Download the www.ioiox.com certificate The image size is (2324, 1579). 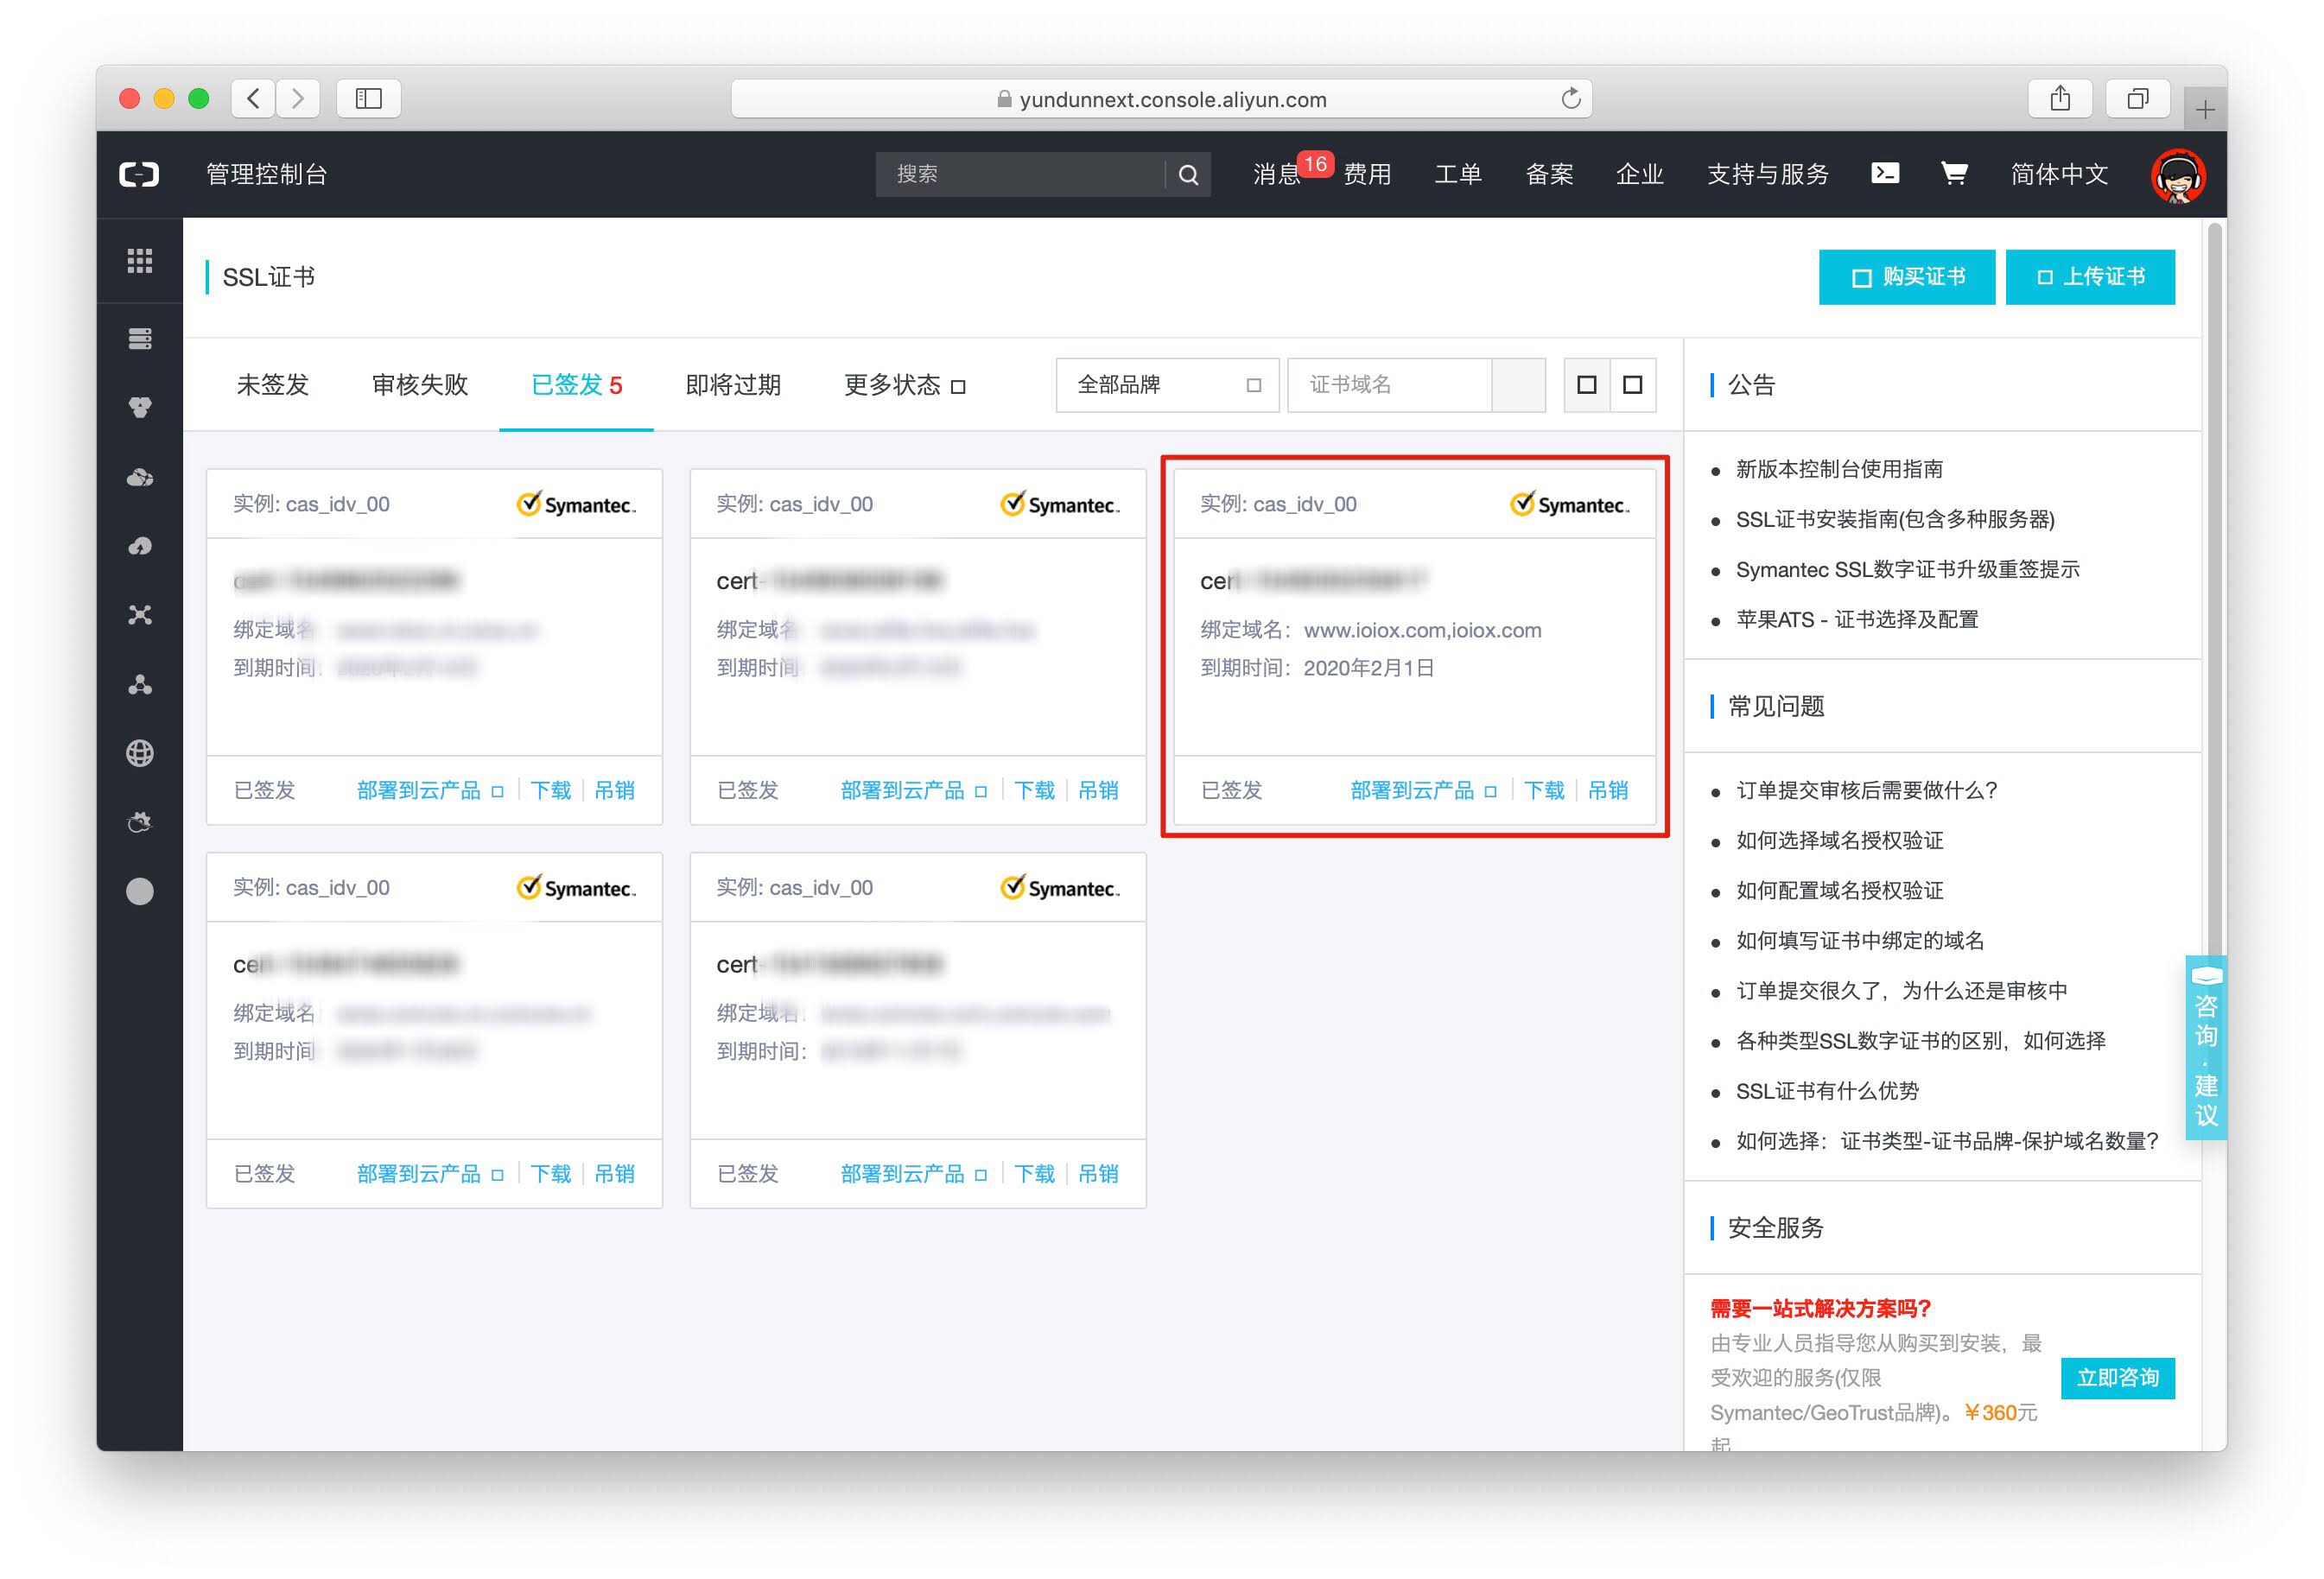pos(1543,790)
